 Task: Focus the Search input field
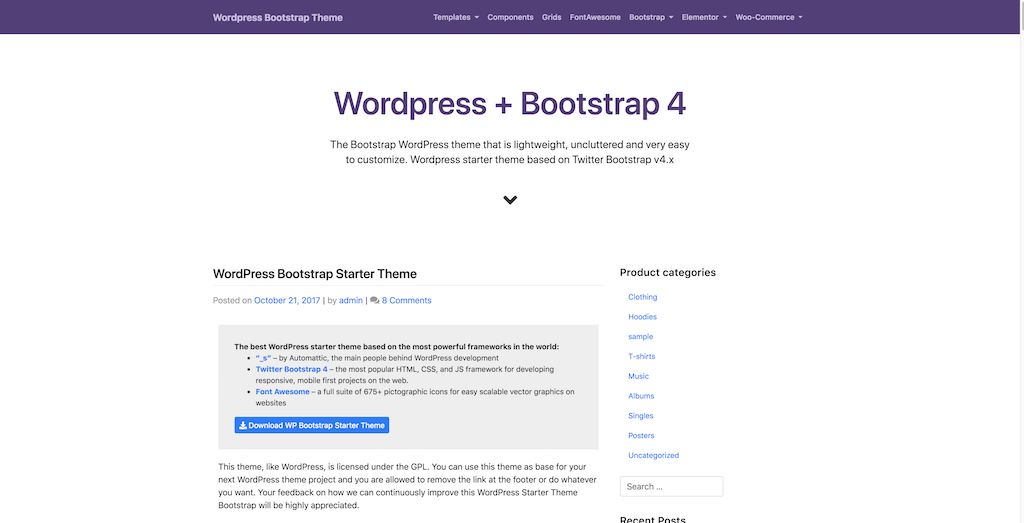click(x=671, y=486)
